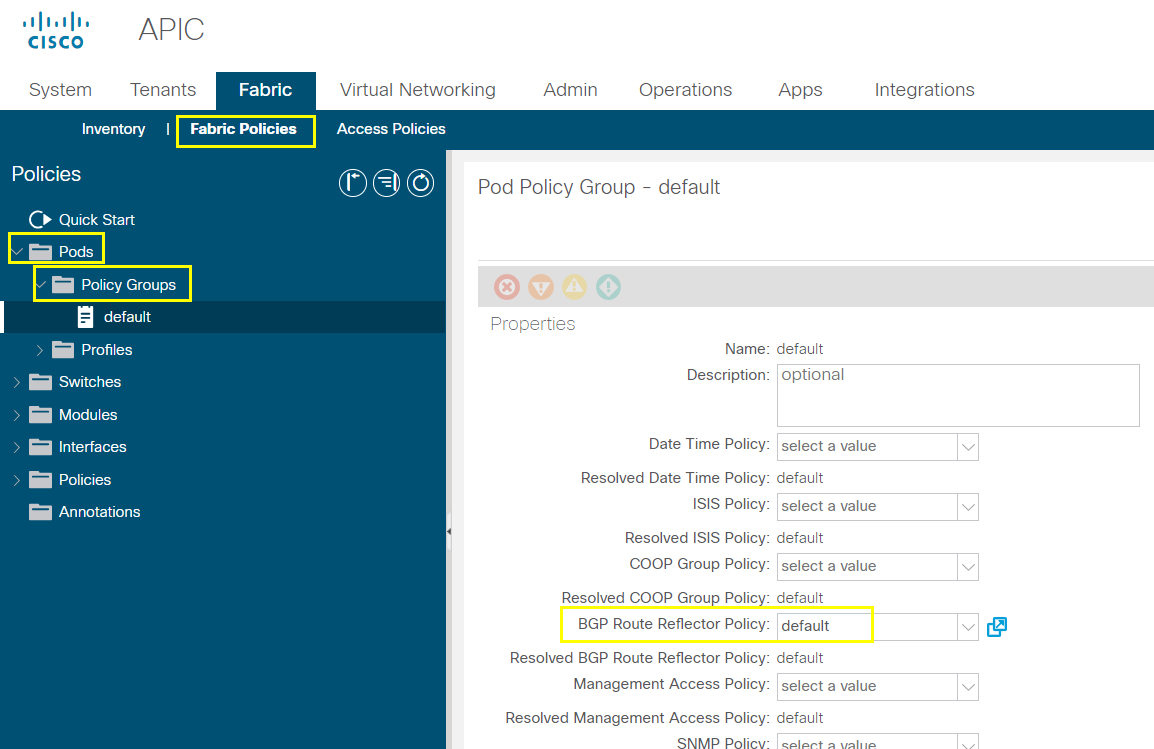Click the Resolved BGP Route Reflector Policy label
Image resolution: width=1154 pixels, height=749 pixels.
(x=640, y=658)
